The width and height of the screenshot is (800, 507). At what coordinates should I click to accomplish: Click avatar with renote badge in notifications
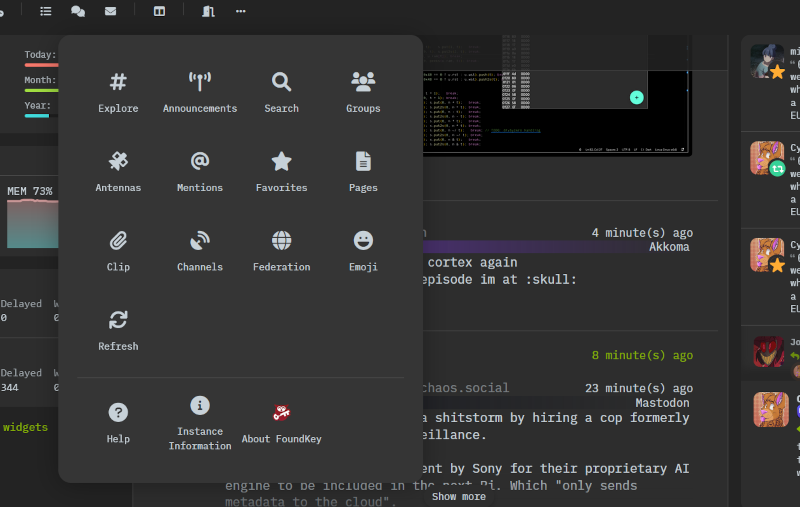pyautogui.click(x=767, y=158)
